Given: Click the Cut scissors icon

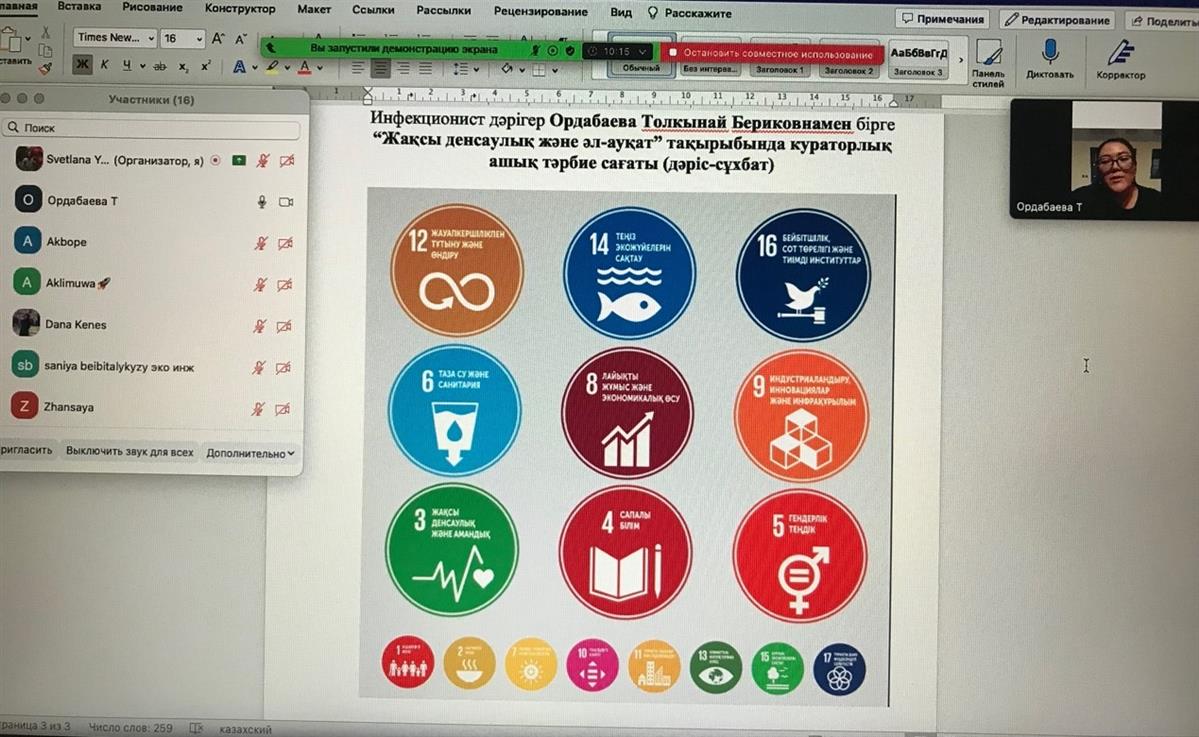Looking at the screenshot, I should tap(45, 34).
